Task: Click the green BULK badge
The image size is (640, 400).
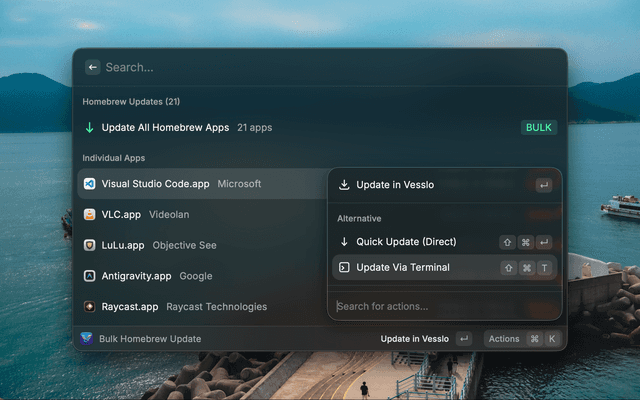Action: [539, 128]
